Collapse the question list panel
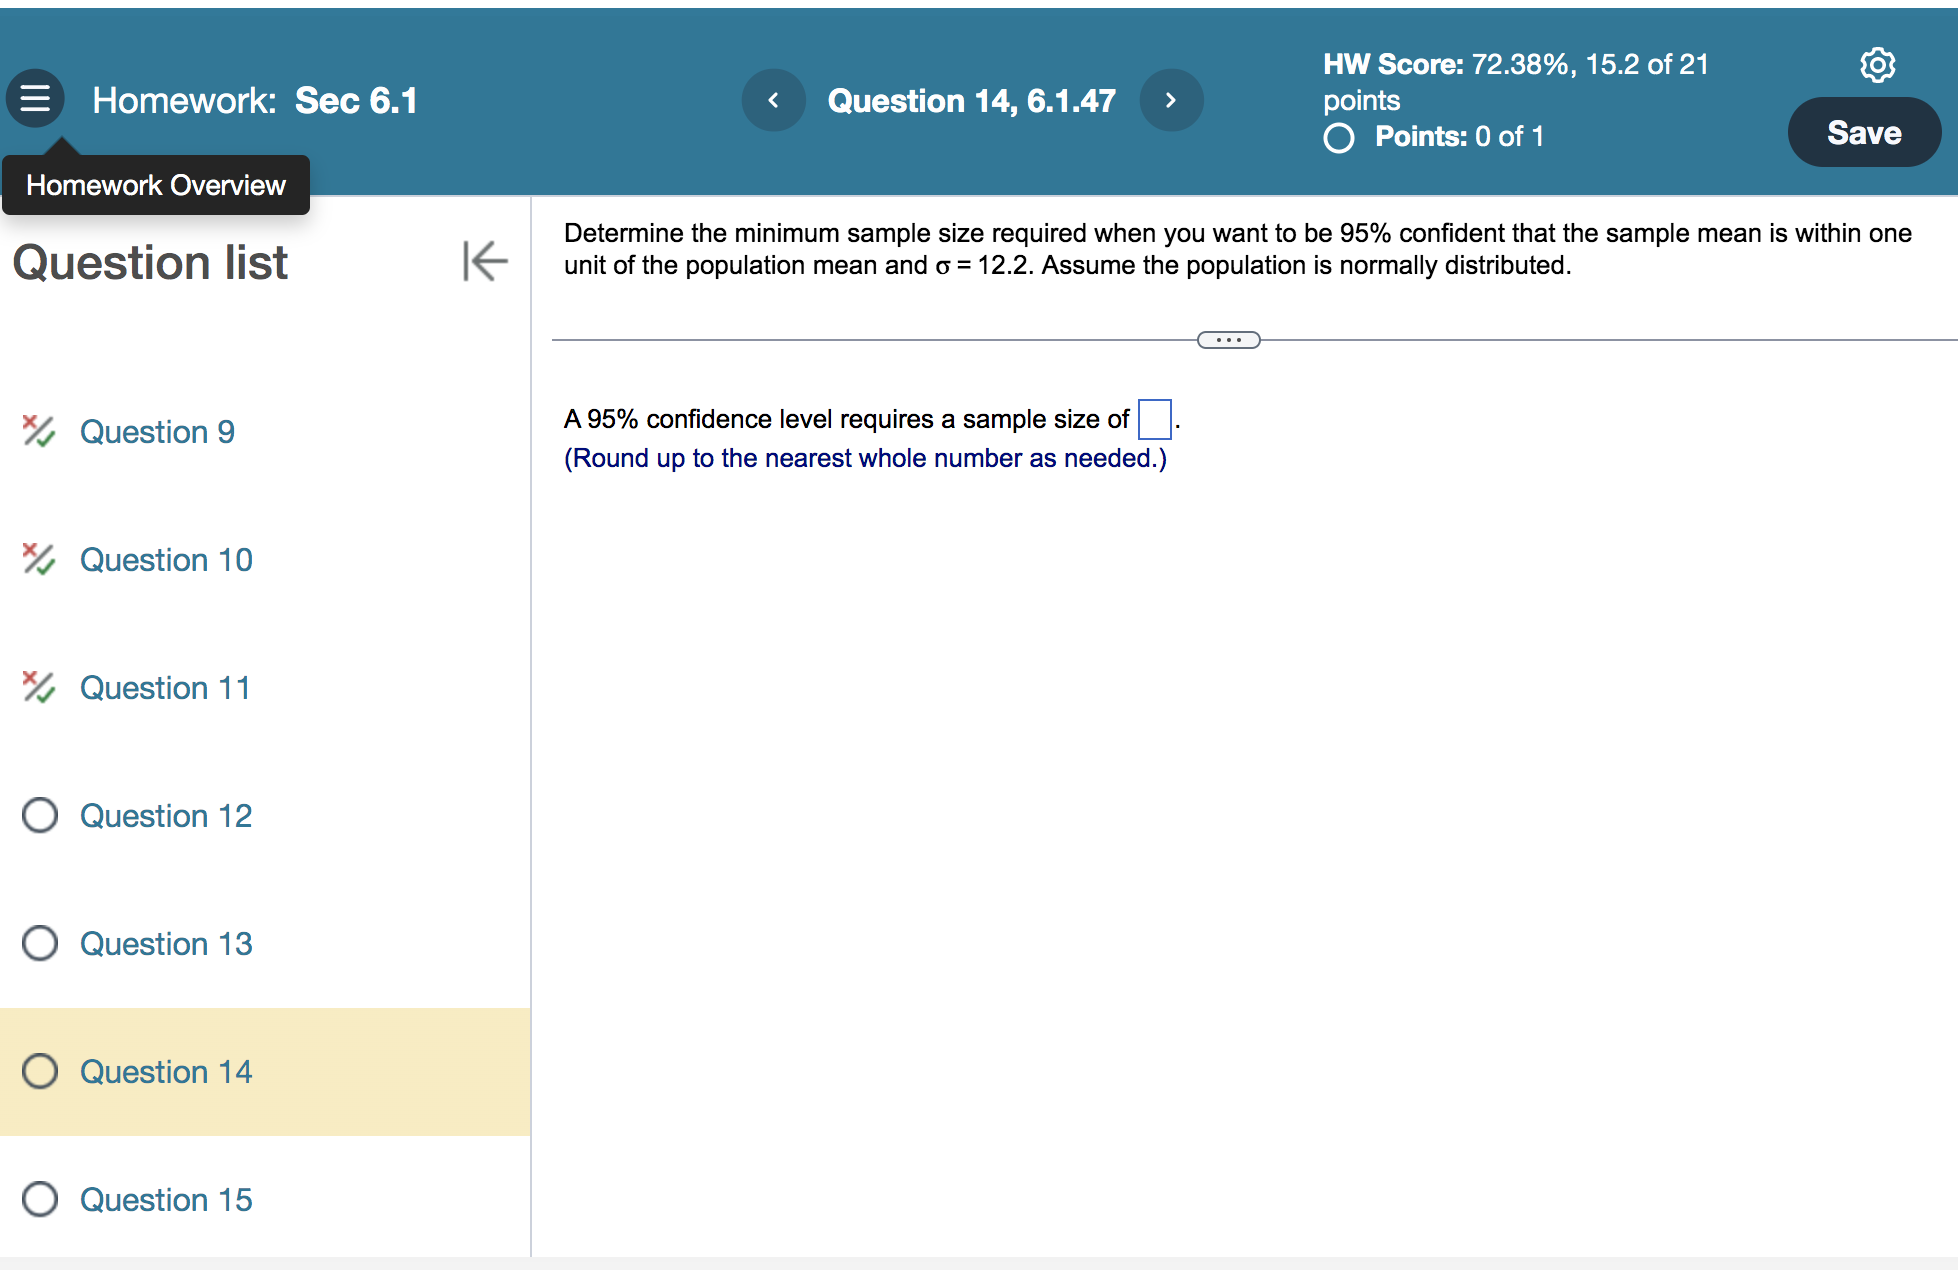Viewport: 1958px width, 1270px height. click(485, 261)
